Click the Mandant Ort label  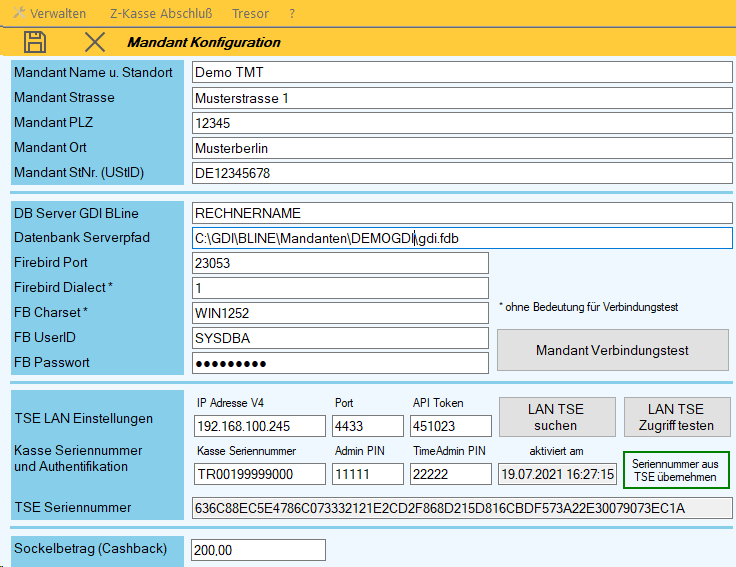(50, 147)
